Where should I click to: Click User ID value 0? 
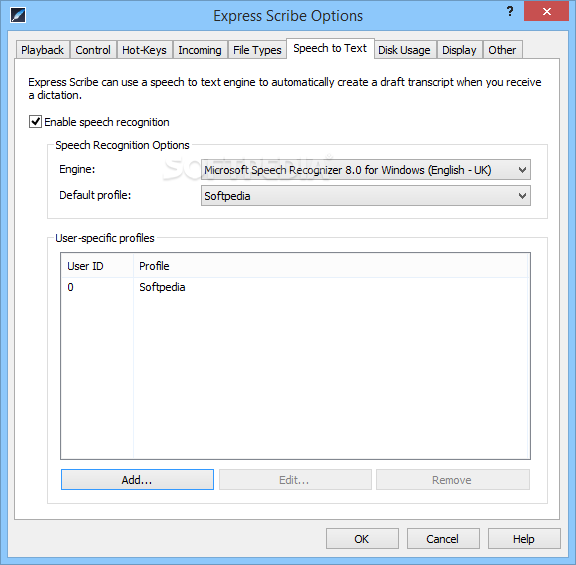click(x=71, y=287)
